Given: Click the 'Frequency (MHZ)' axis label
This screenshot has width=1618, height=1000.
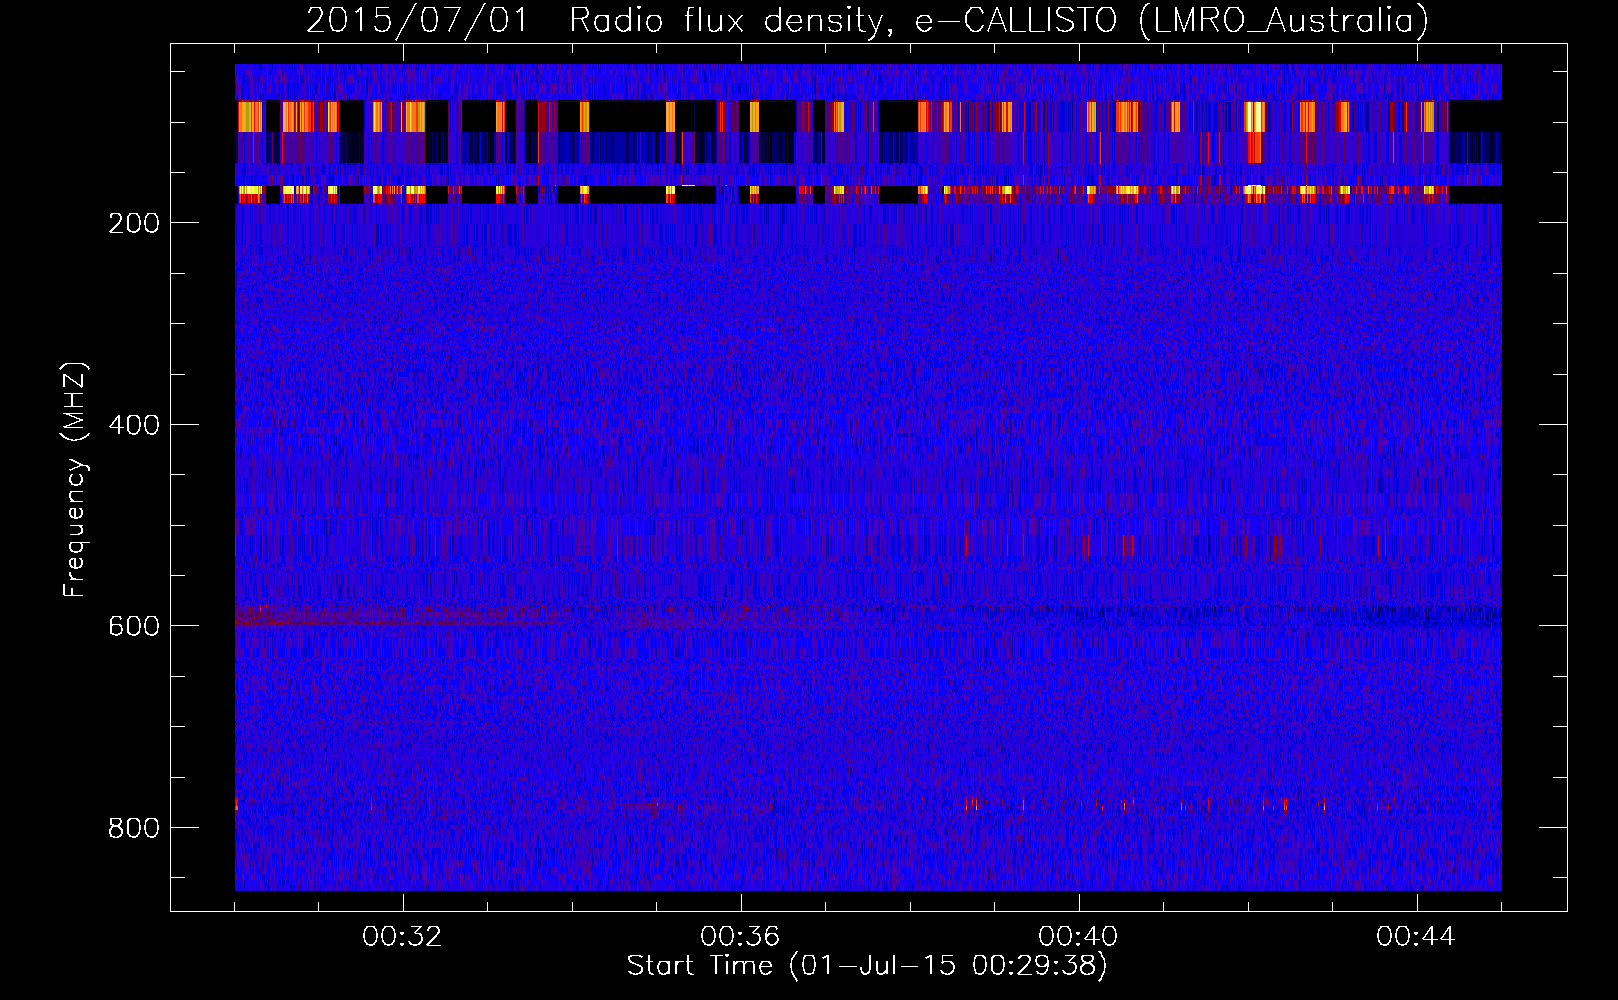Looking at the screenshot, I should pos(75,479).
